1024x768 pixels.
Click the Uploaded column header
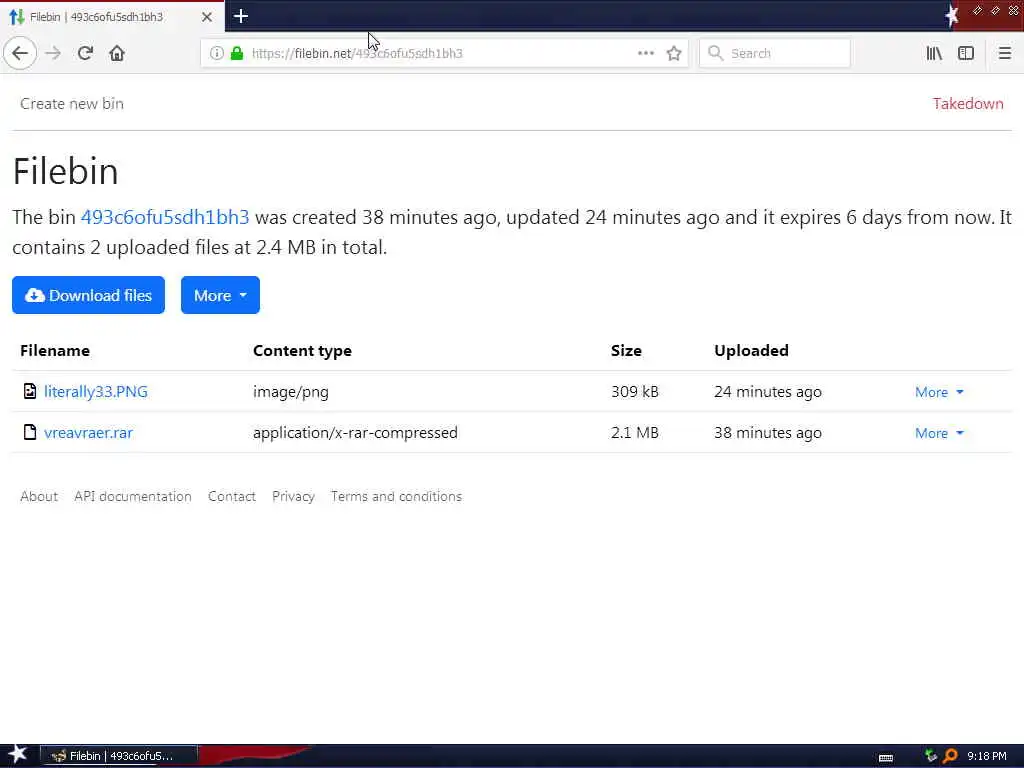751,351
